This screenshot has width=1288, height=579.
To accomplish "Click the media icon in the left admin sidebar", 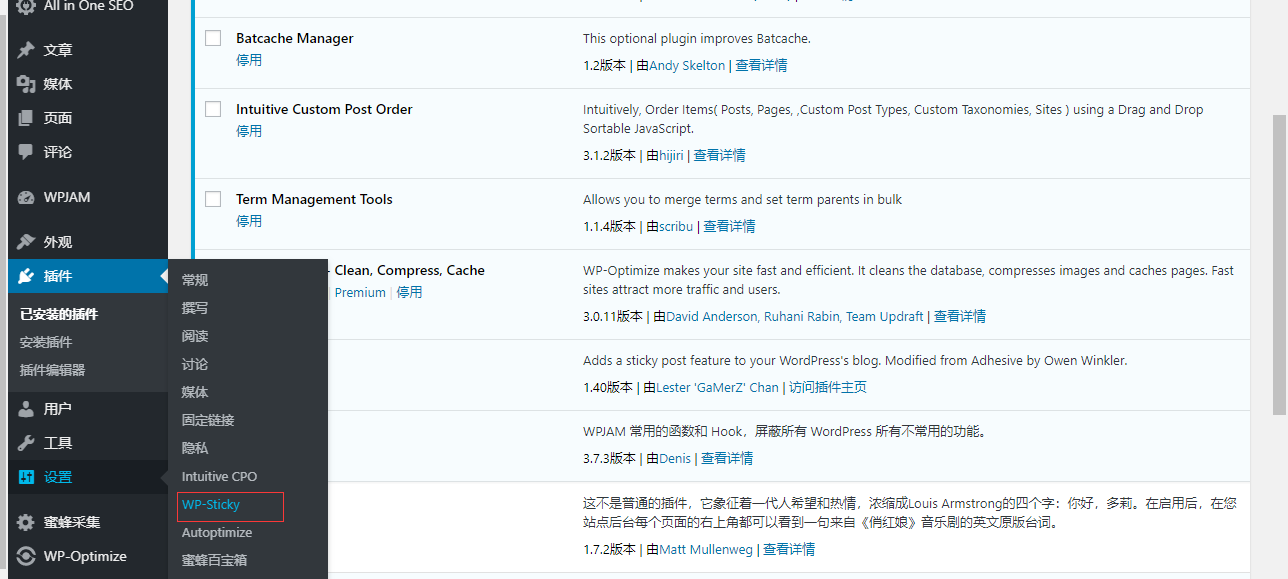I will tap(26, 84).
